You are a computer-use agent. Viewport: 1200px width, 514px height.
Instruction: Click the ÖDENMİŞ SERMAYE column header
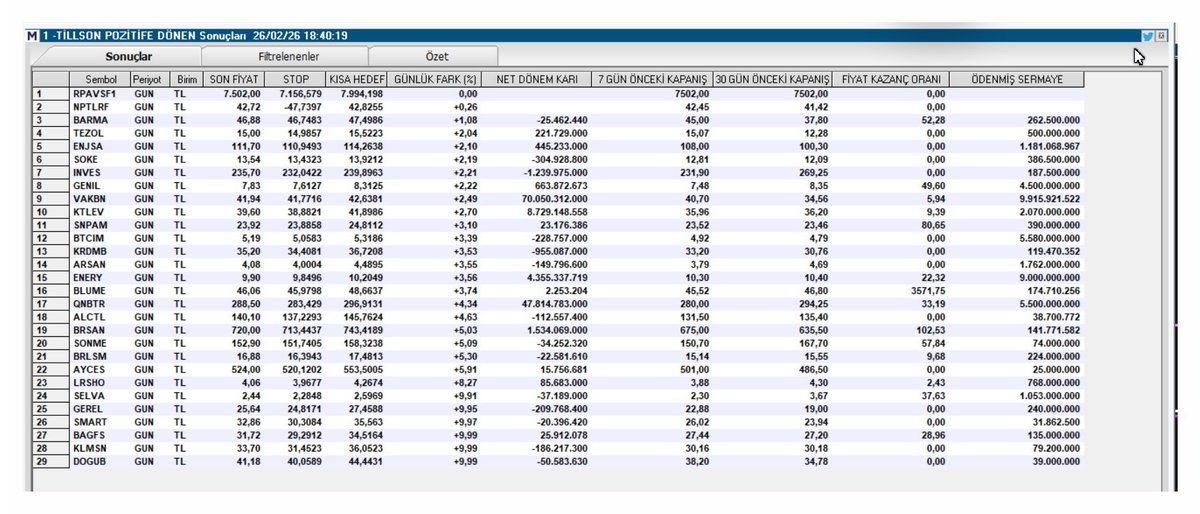1014,79
